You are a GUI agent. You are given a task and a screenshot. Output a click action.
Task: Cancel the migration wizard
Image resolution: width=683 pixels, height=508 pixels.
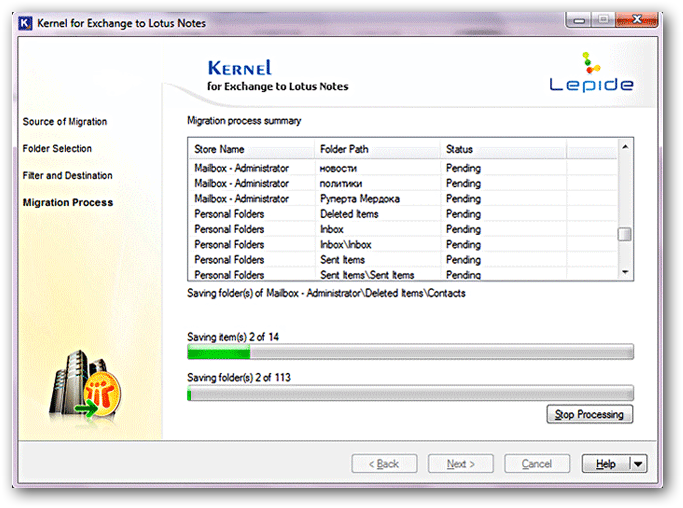(x=537, y=464)
